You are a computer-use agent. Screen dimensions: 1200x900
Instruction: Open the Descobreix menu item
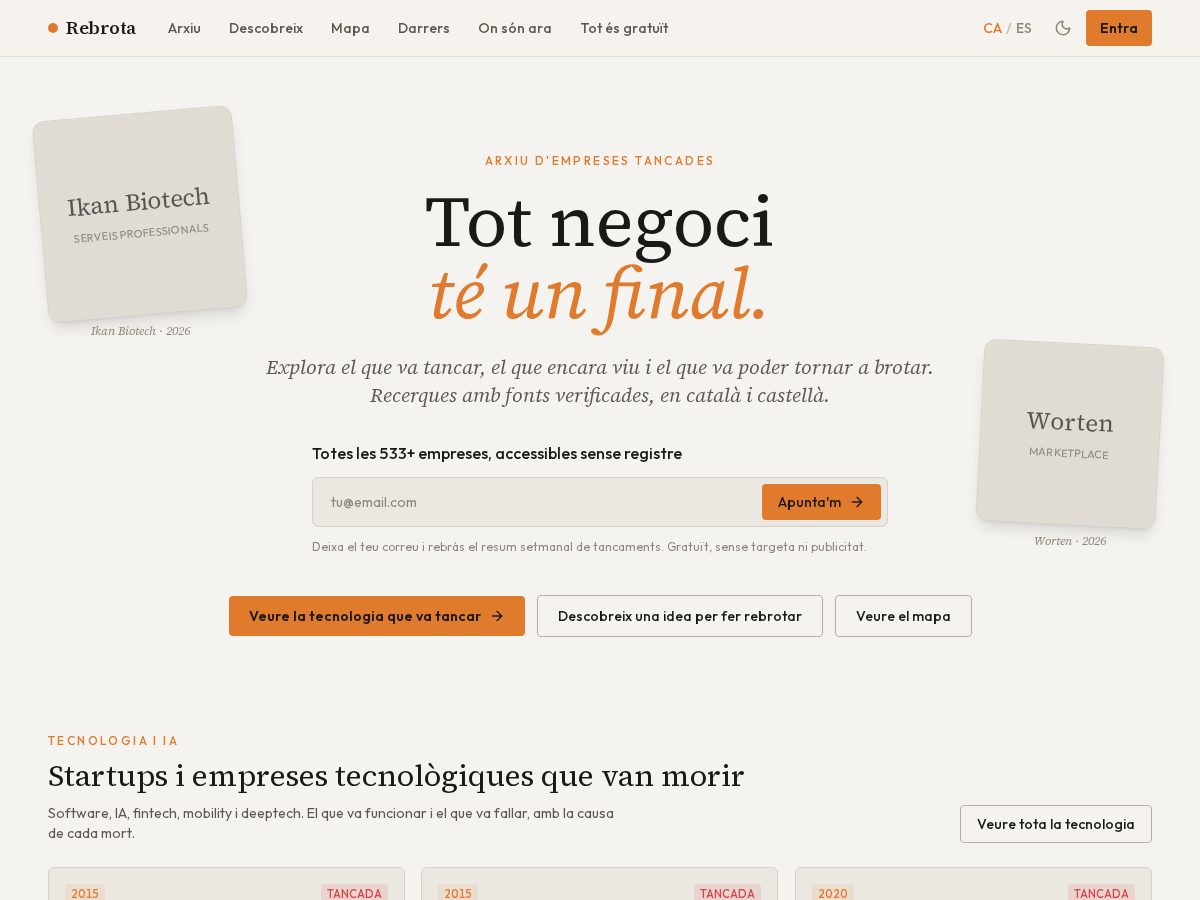(x=266, y=28)
